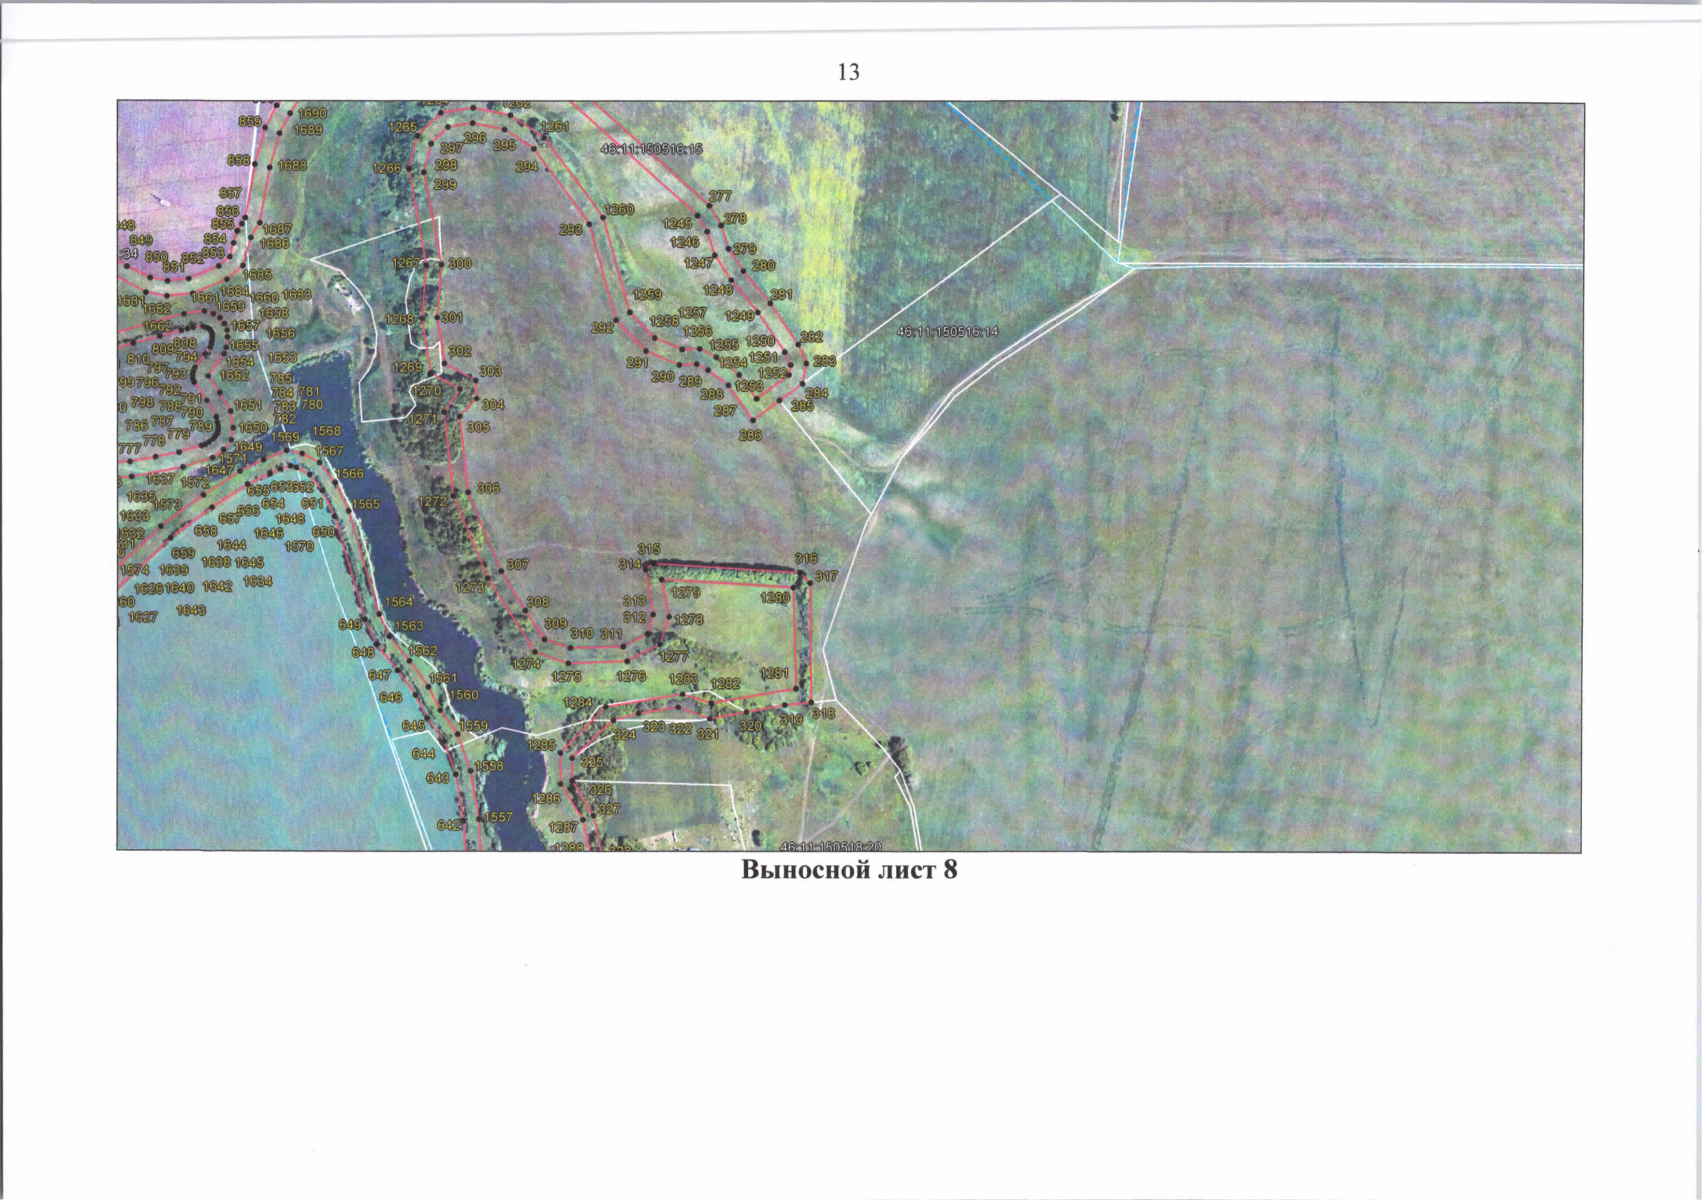
Task: Select survey point label 315
Action: (649, 549)
